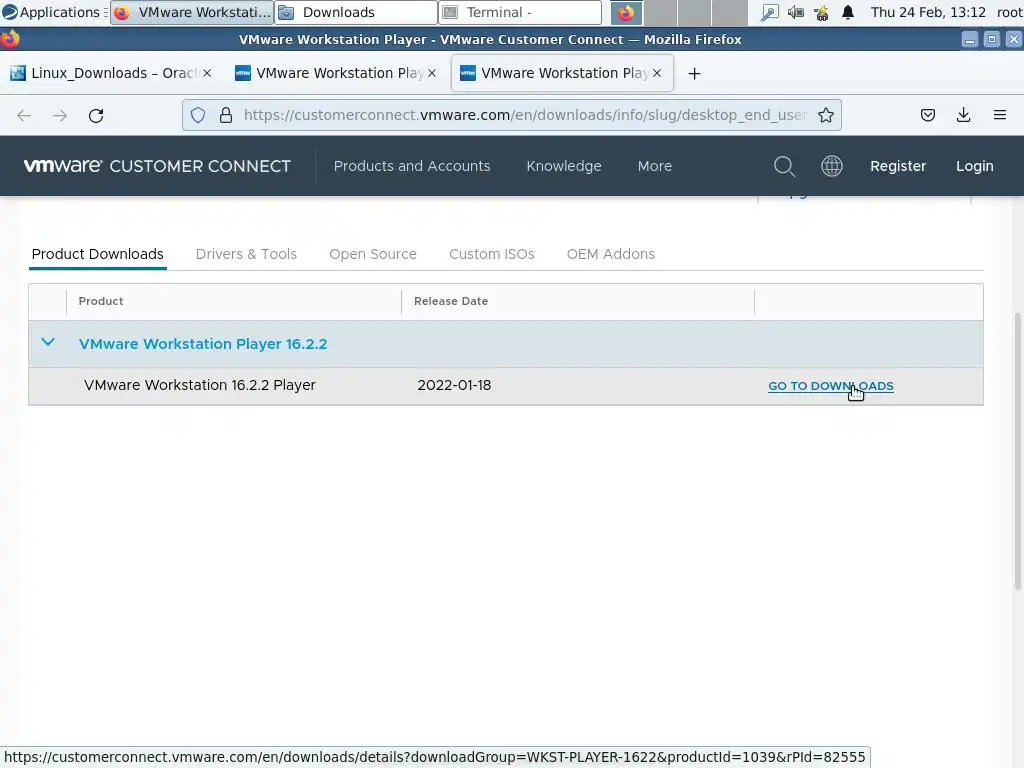Click the site security padlock icon
This screenshot has height=768, width=1024.
(x=226, y=116)
